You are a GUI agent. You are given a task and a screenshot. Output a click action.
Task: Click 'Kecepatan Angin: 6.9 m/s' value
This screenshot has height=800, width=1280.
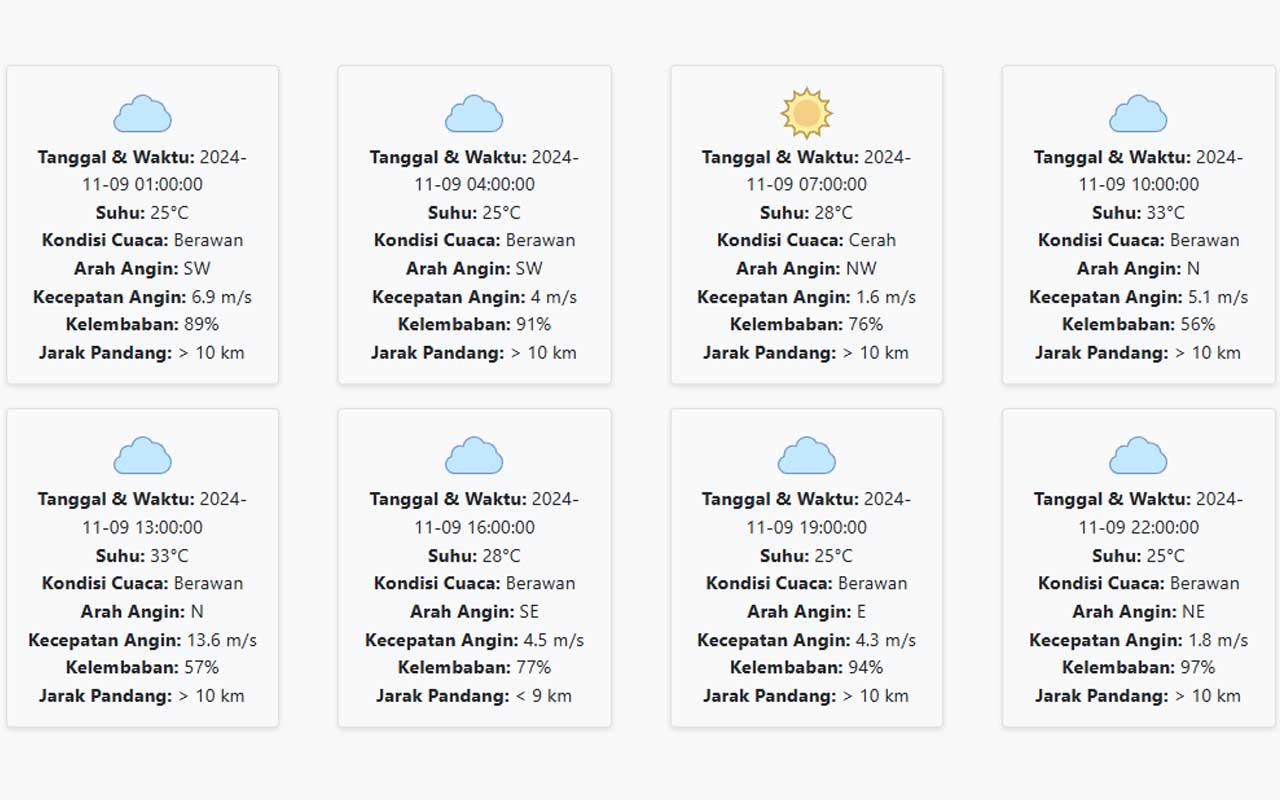click(x=142, y=296)
